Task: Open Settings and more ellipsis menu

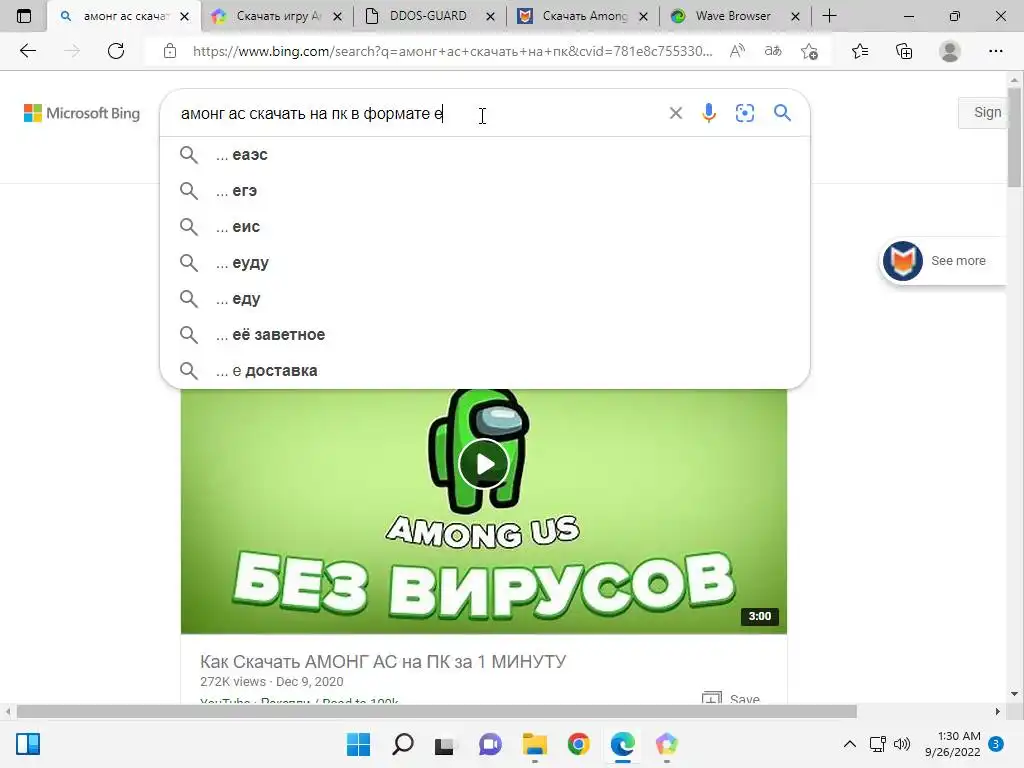Action: [995, 51]
